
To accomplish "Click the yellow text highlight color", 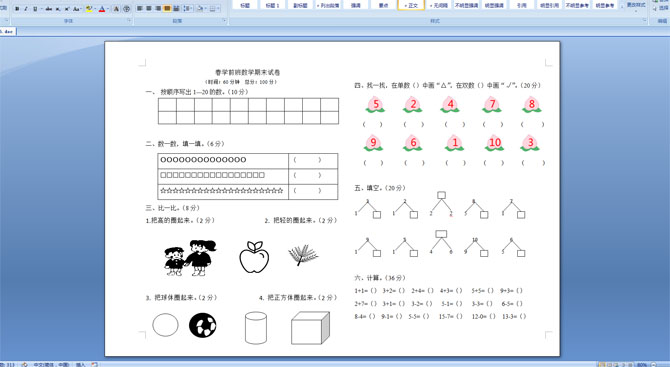I will 89,9.
